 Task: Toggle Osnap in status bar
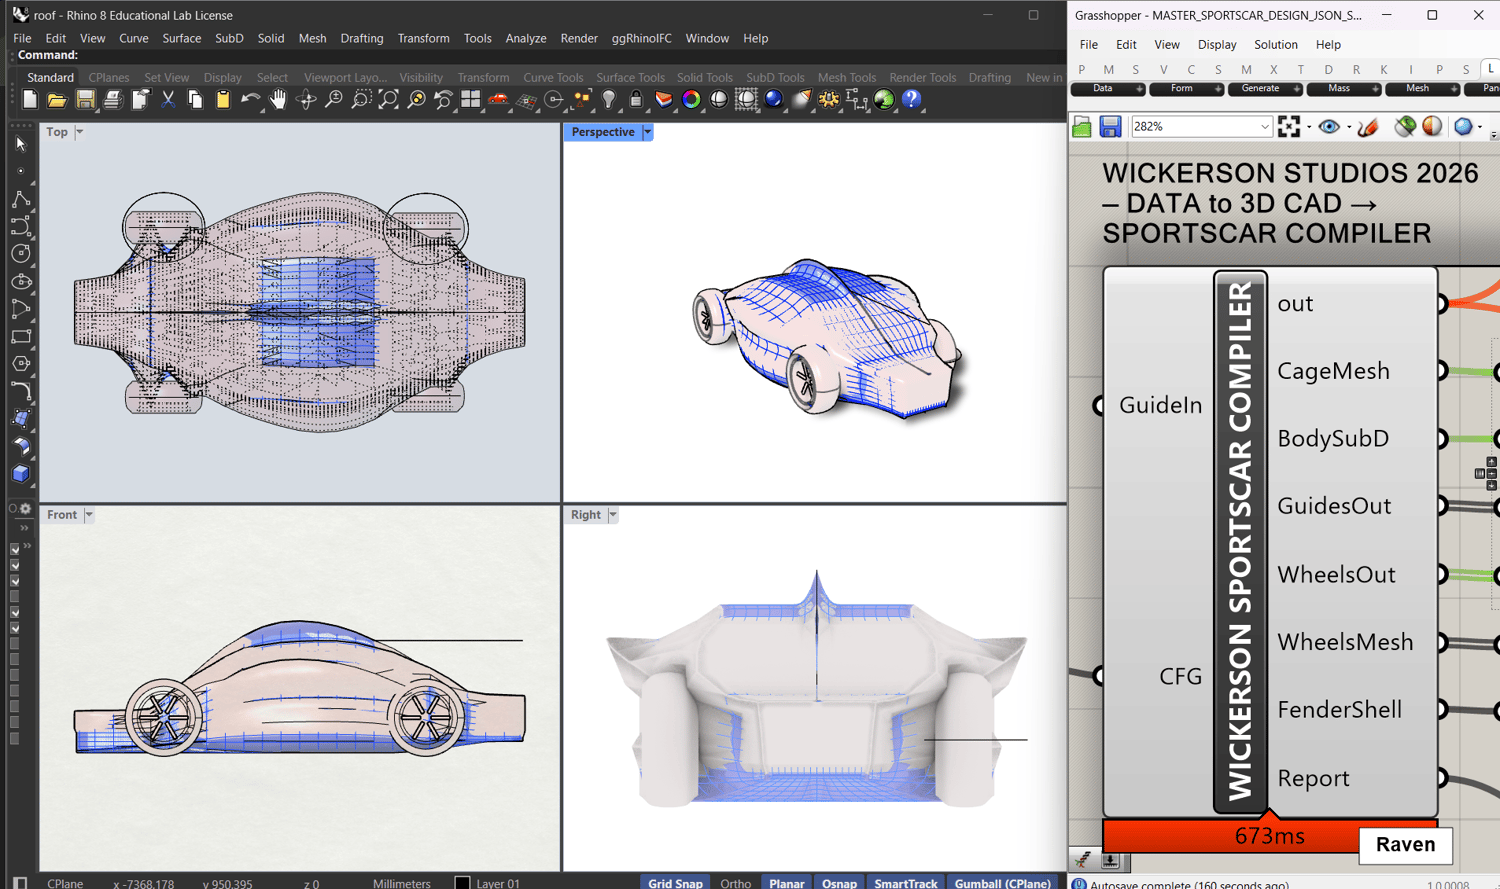click(x=839, y=883)
